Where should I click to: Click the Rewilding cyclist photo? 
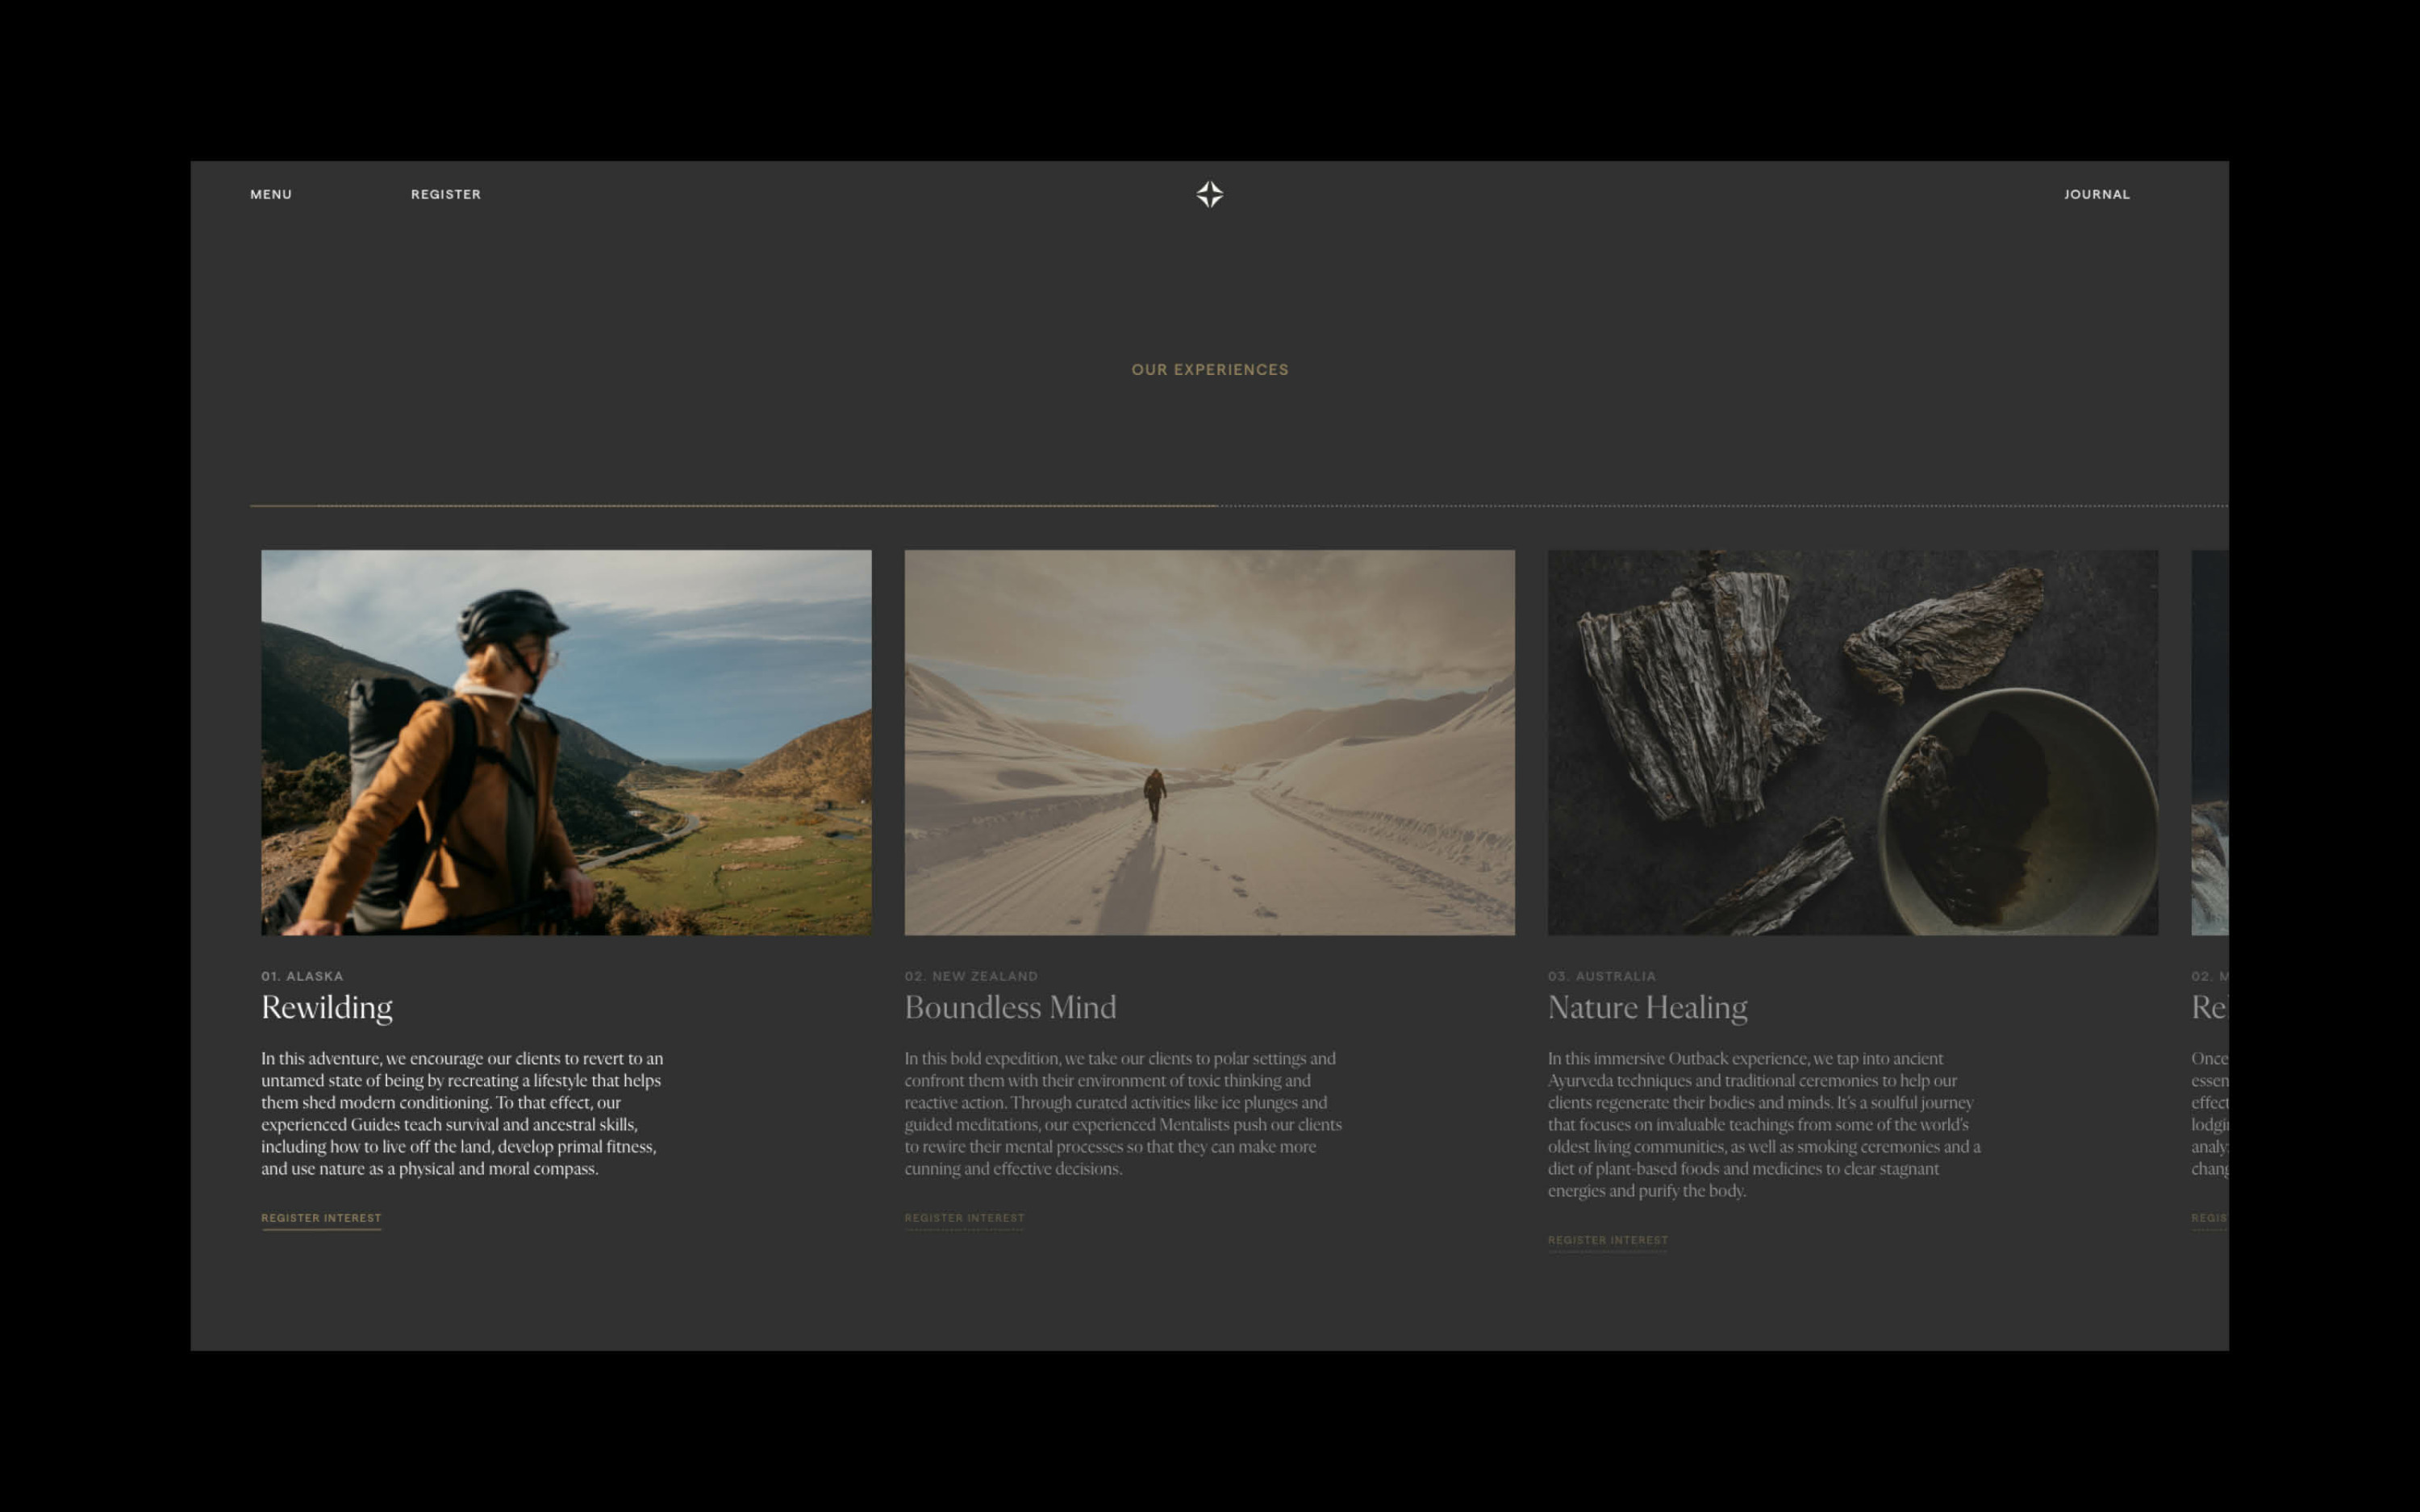[566, 742]
